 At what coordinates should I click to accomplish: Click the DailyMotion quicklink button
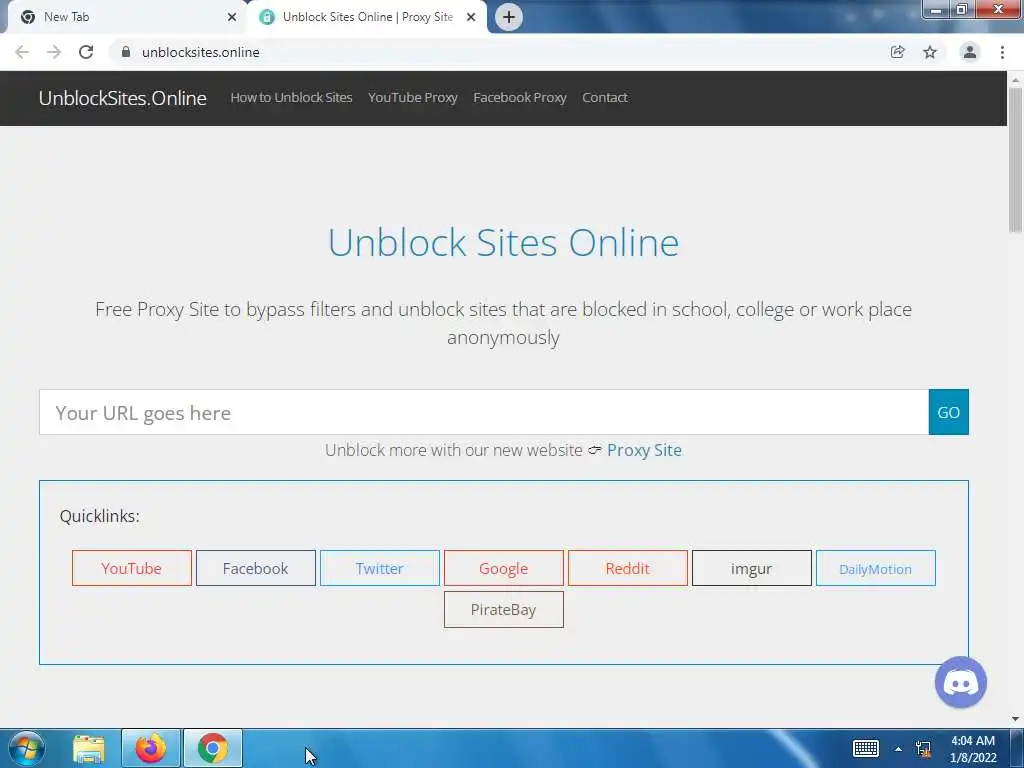pyautogui.click(x=876, y=568)
